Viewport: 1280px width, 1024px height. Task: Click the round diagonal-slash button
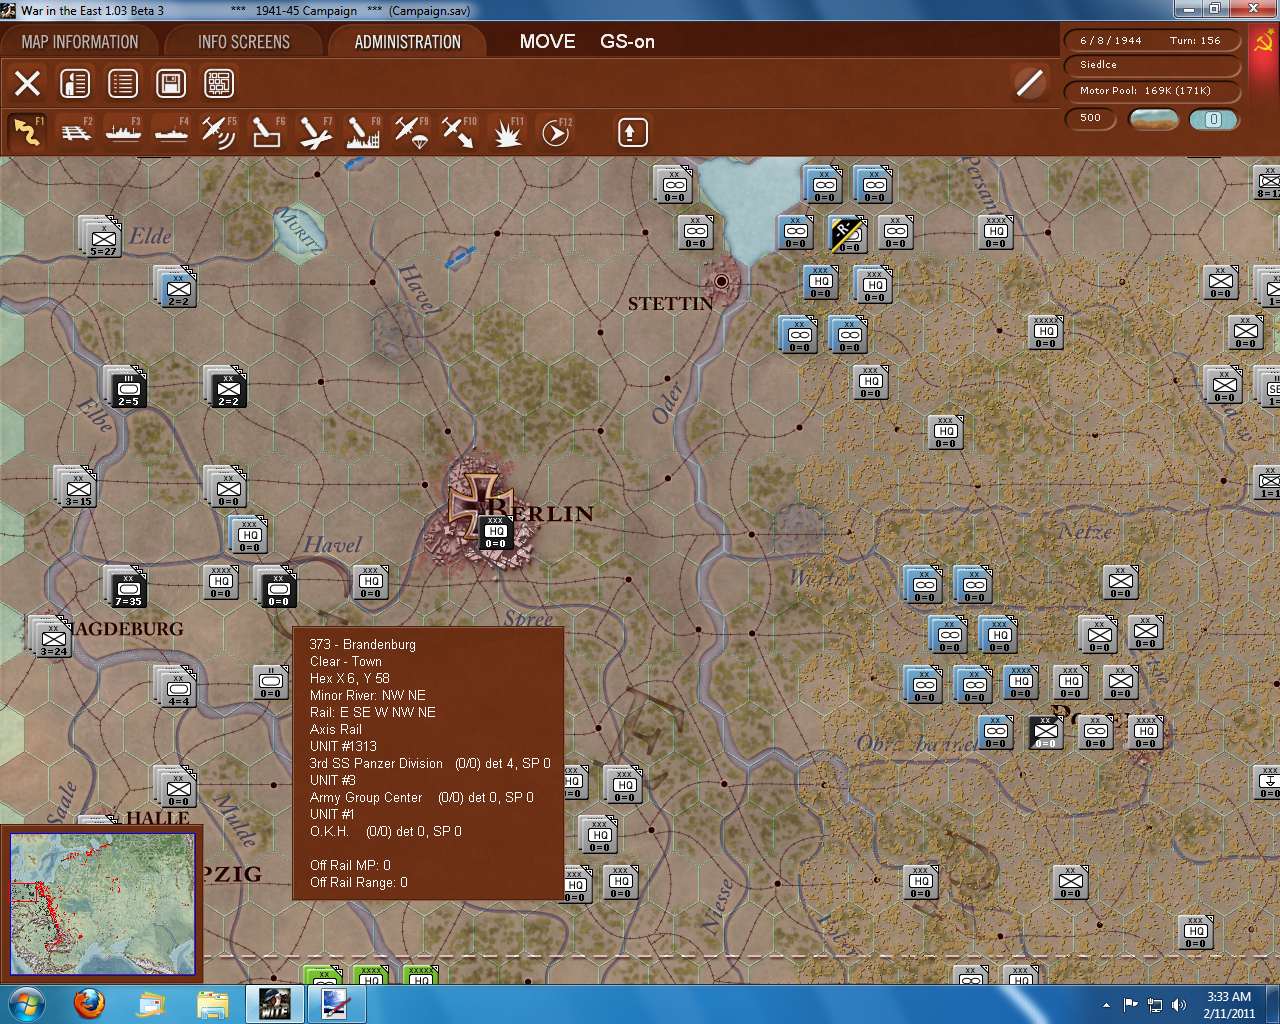point(1029,83)
